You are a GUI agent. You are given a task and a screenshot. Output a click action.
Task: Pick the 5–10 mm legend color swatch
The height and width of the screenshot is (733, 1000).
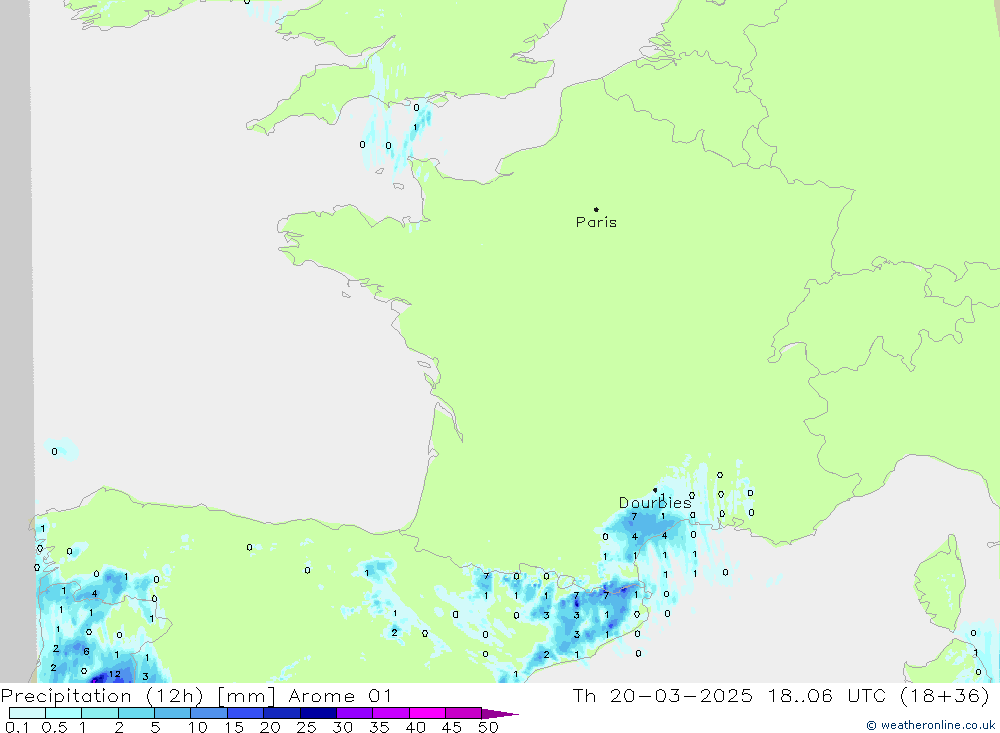click(x=172, y=713)
